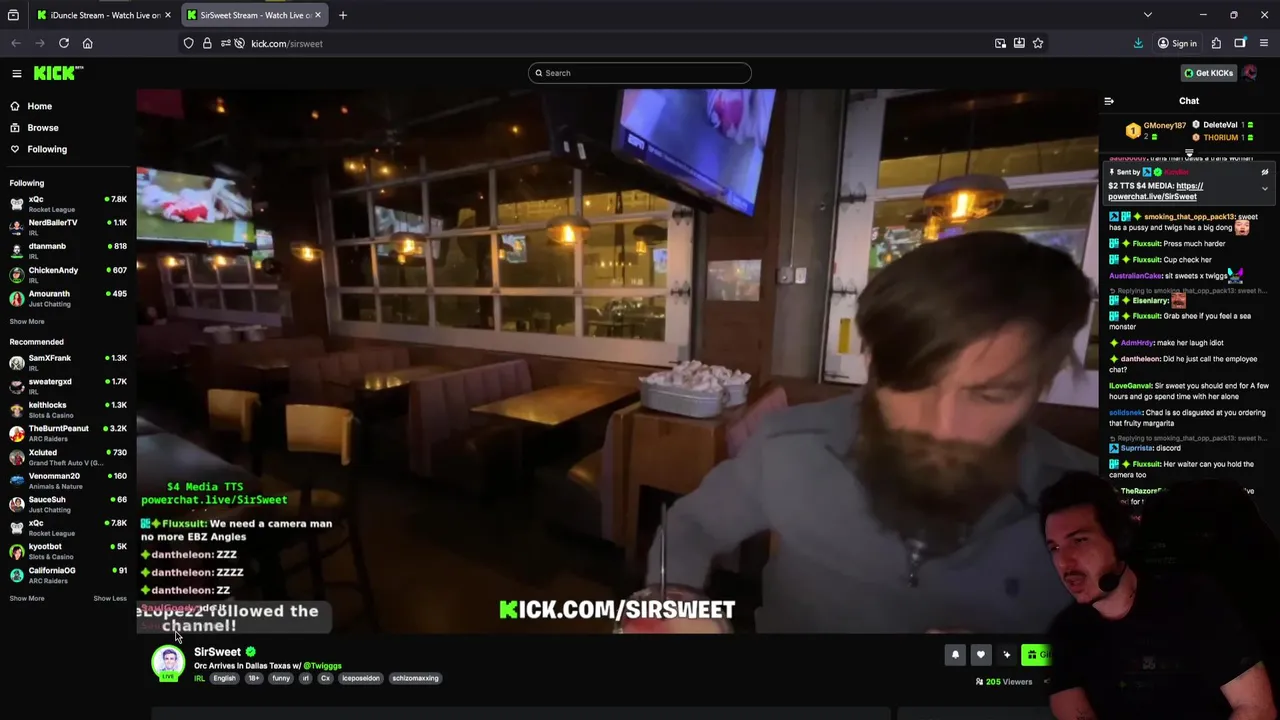This screenshot has width=1280, height=720.
Task: Open @Twigggs mention link
Action: click(322, 666)
